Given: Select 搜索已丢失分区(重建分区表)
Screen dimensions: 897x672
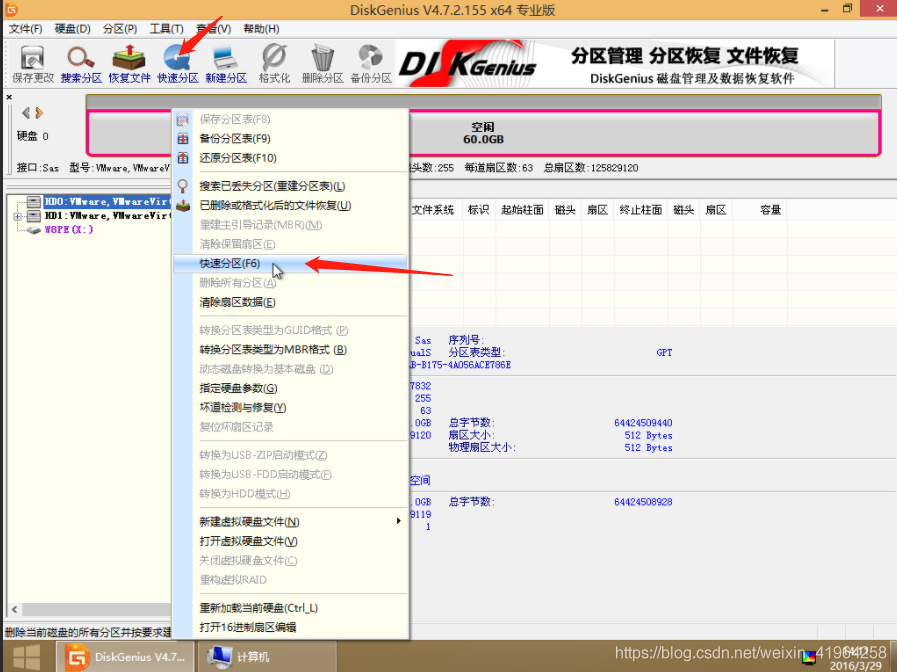Looking at the screenshot, I should click(x=272, y=186).
